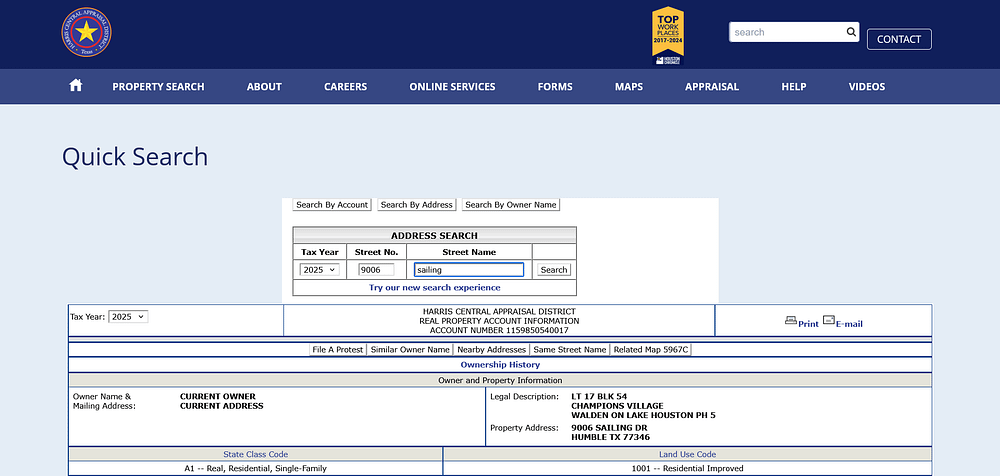The height and width of the screenshot is (476, 1000).
Task: Open the APPRAISAL menu
Action: (712, 87)
